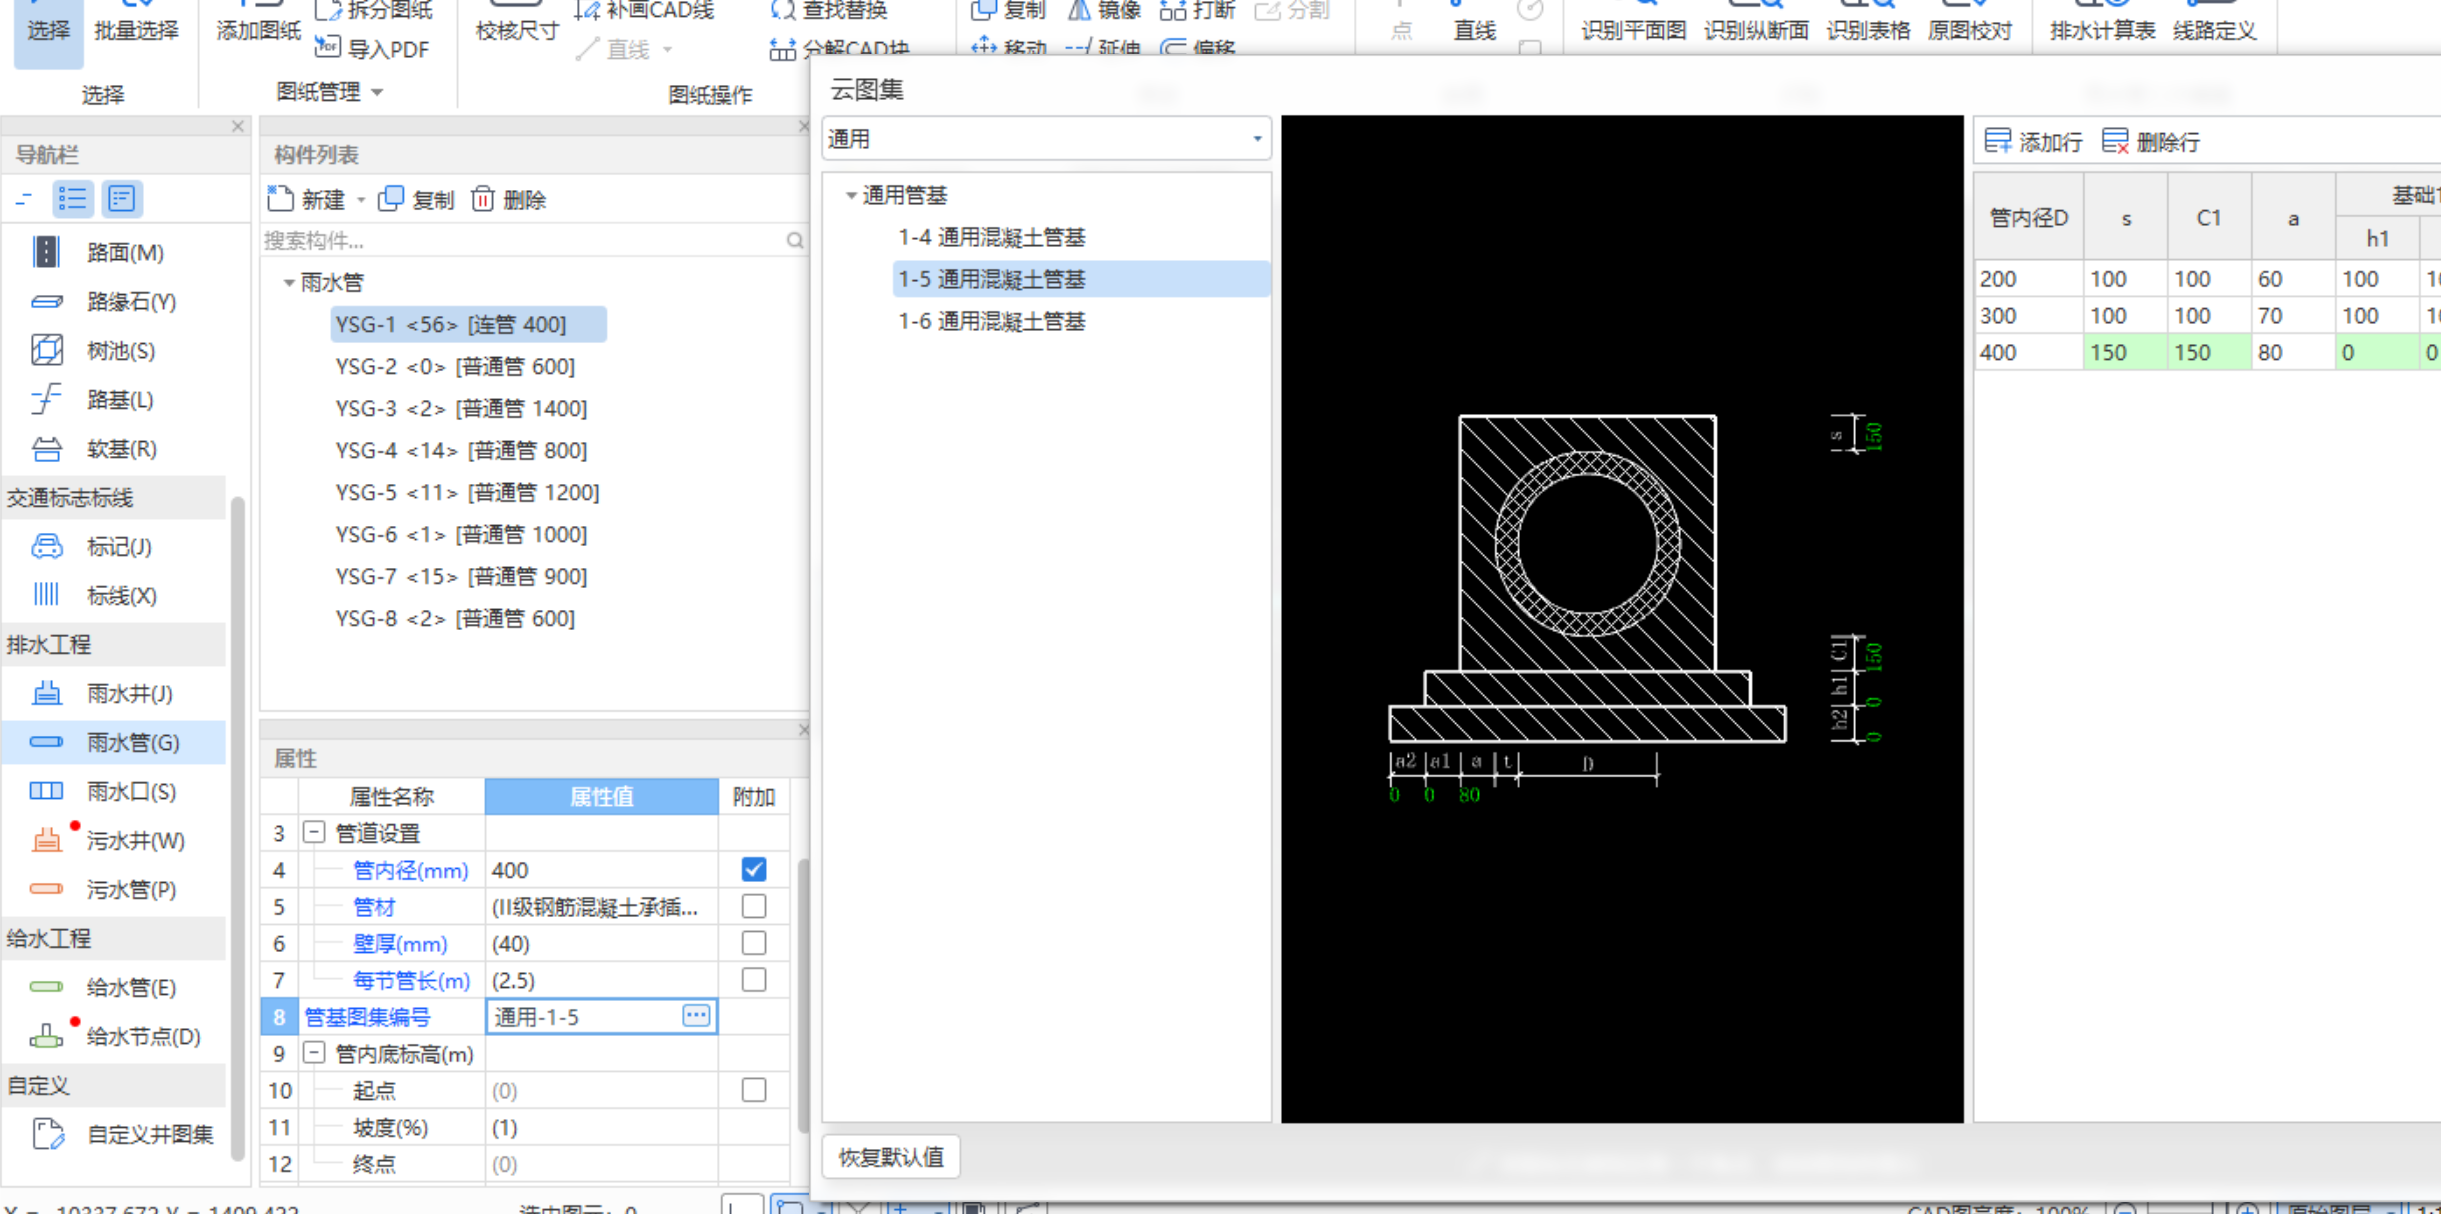Select the 软基(R) soft foundation icon
Viewport: 2441px width, 1214px height.
46,448
